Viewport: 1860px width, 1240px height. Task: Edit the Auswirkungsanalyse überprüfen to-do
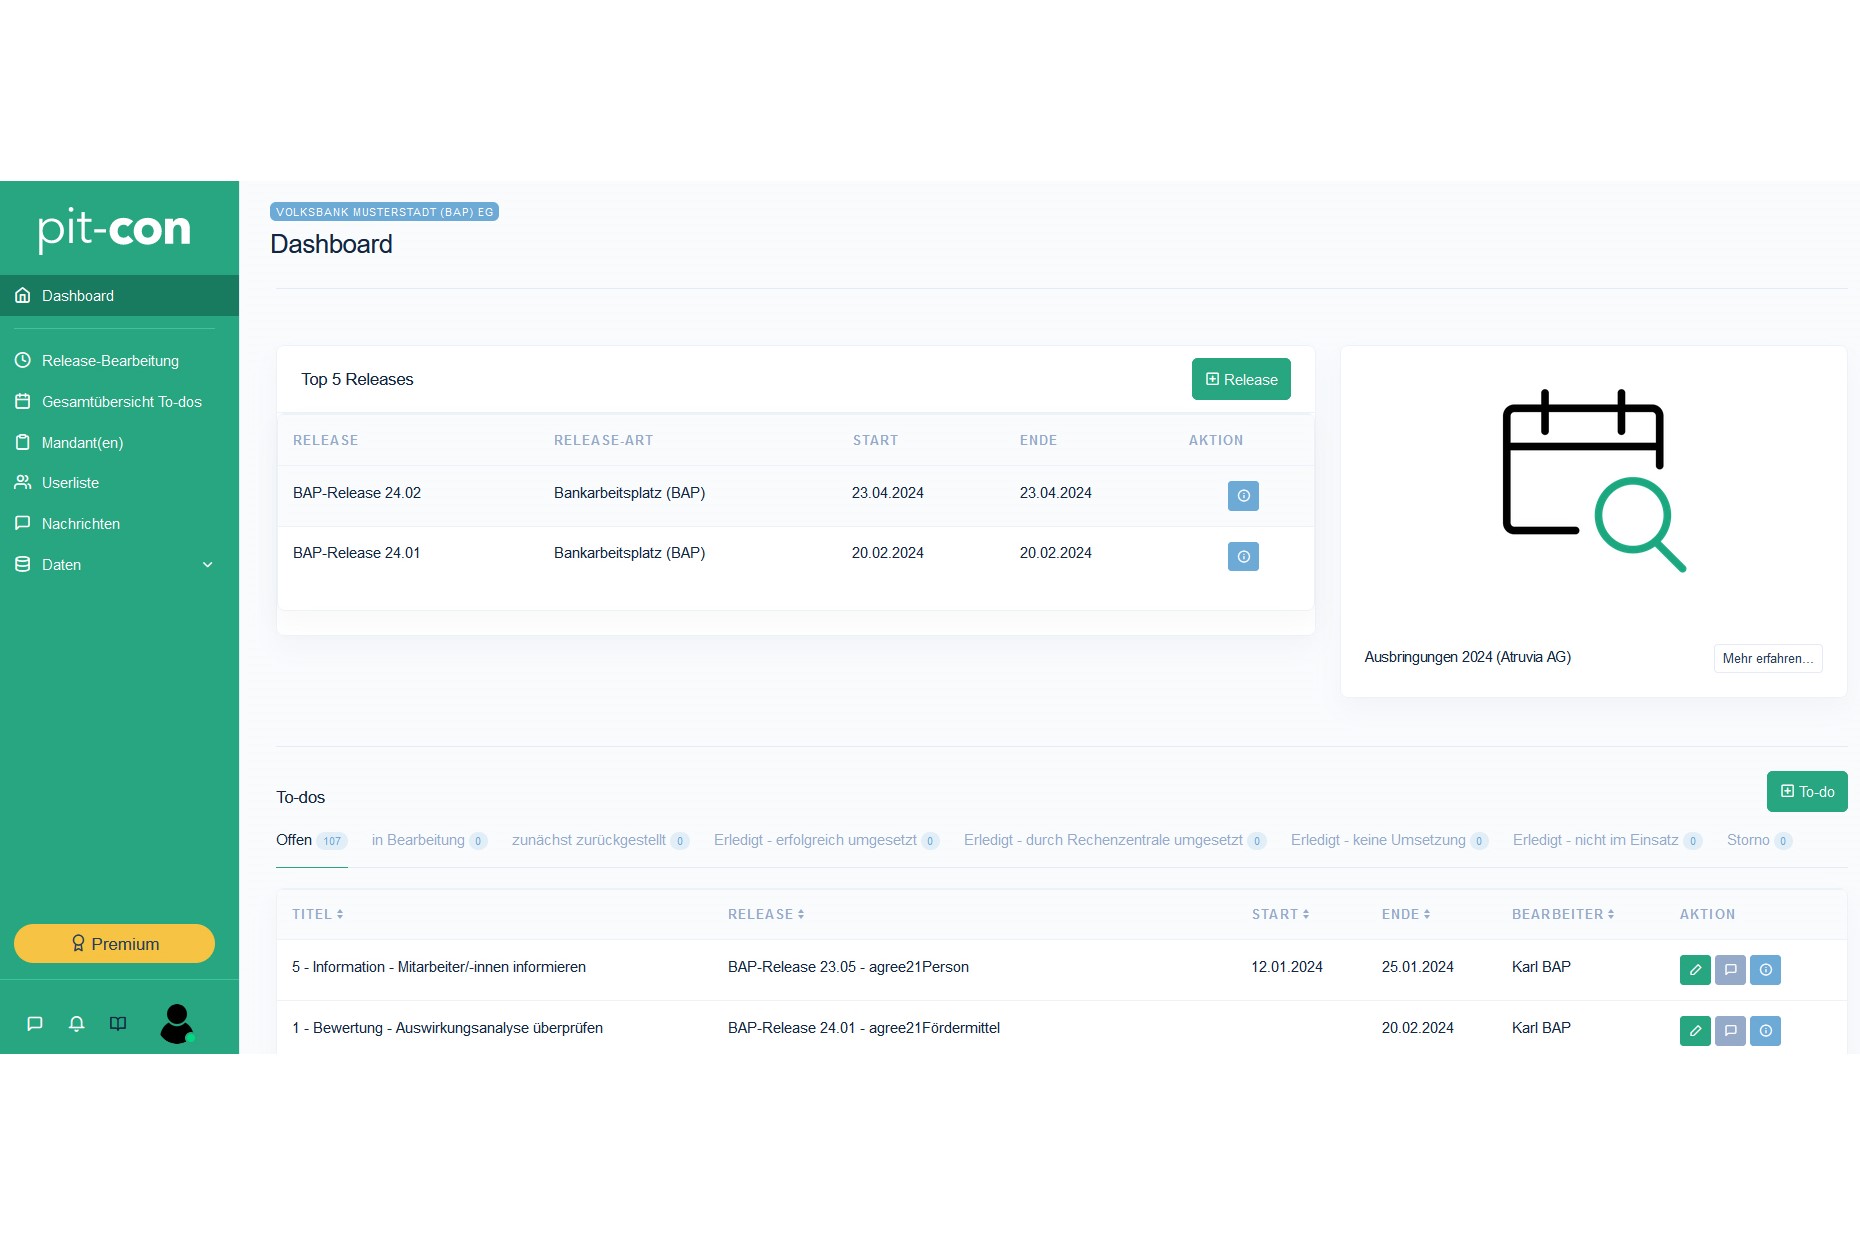click(1695, 1030)
